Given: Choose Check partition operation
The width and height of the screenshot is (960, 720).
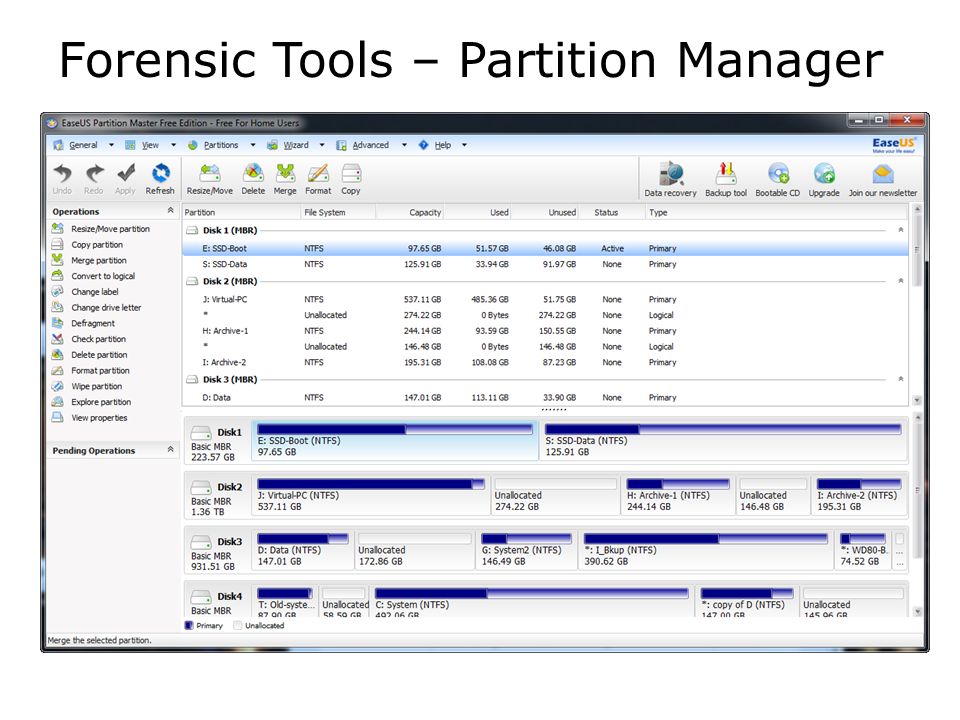Looking at the screenshot, I should point(98,339).
